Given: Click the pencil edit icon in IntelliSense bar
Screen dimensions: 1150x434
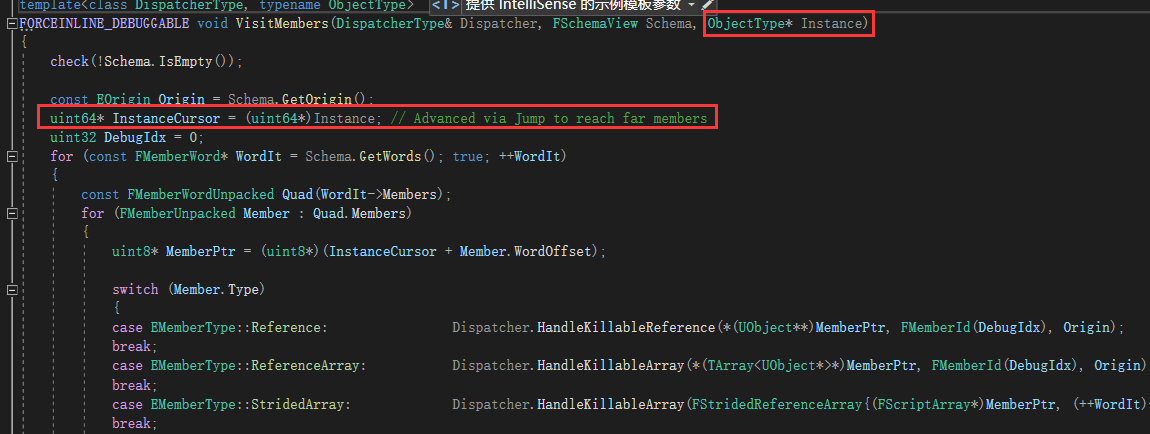Looking at the screenshot, I should coord(709,5).
